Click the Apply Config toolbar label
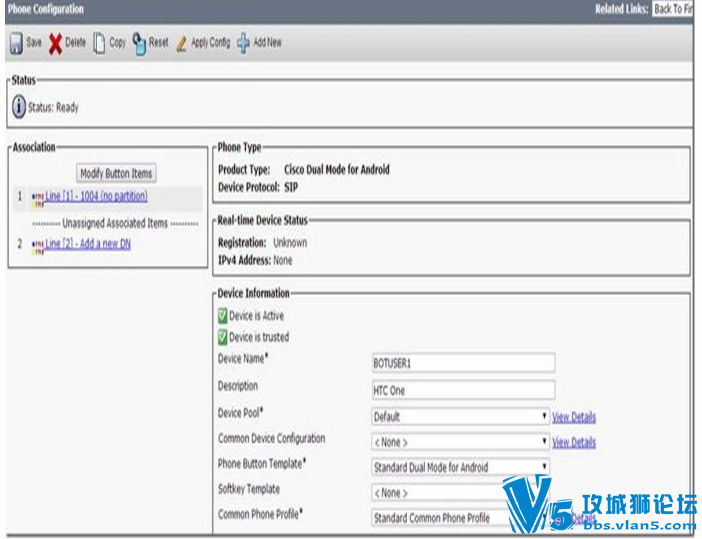The width and height of the screenshot is (702, 539). [210, 43]
